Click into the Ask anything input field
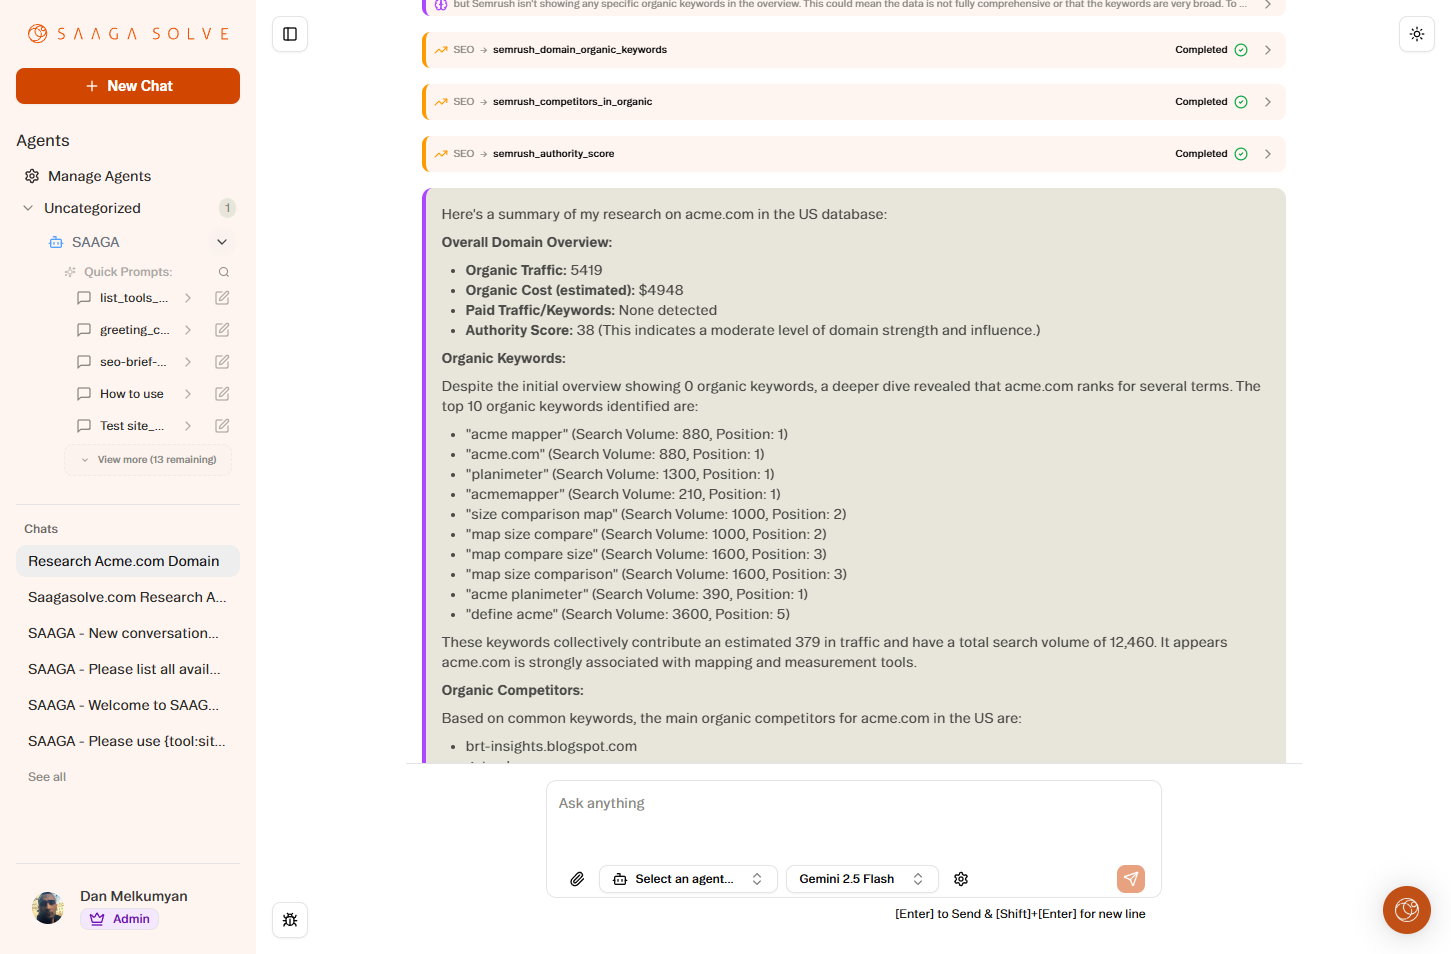 click(x=853, y=803)
